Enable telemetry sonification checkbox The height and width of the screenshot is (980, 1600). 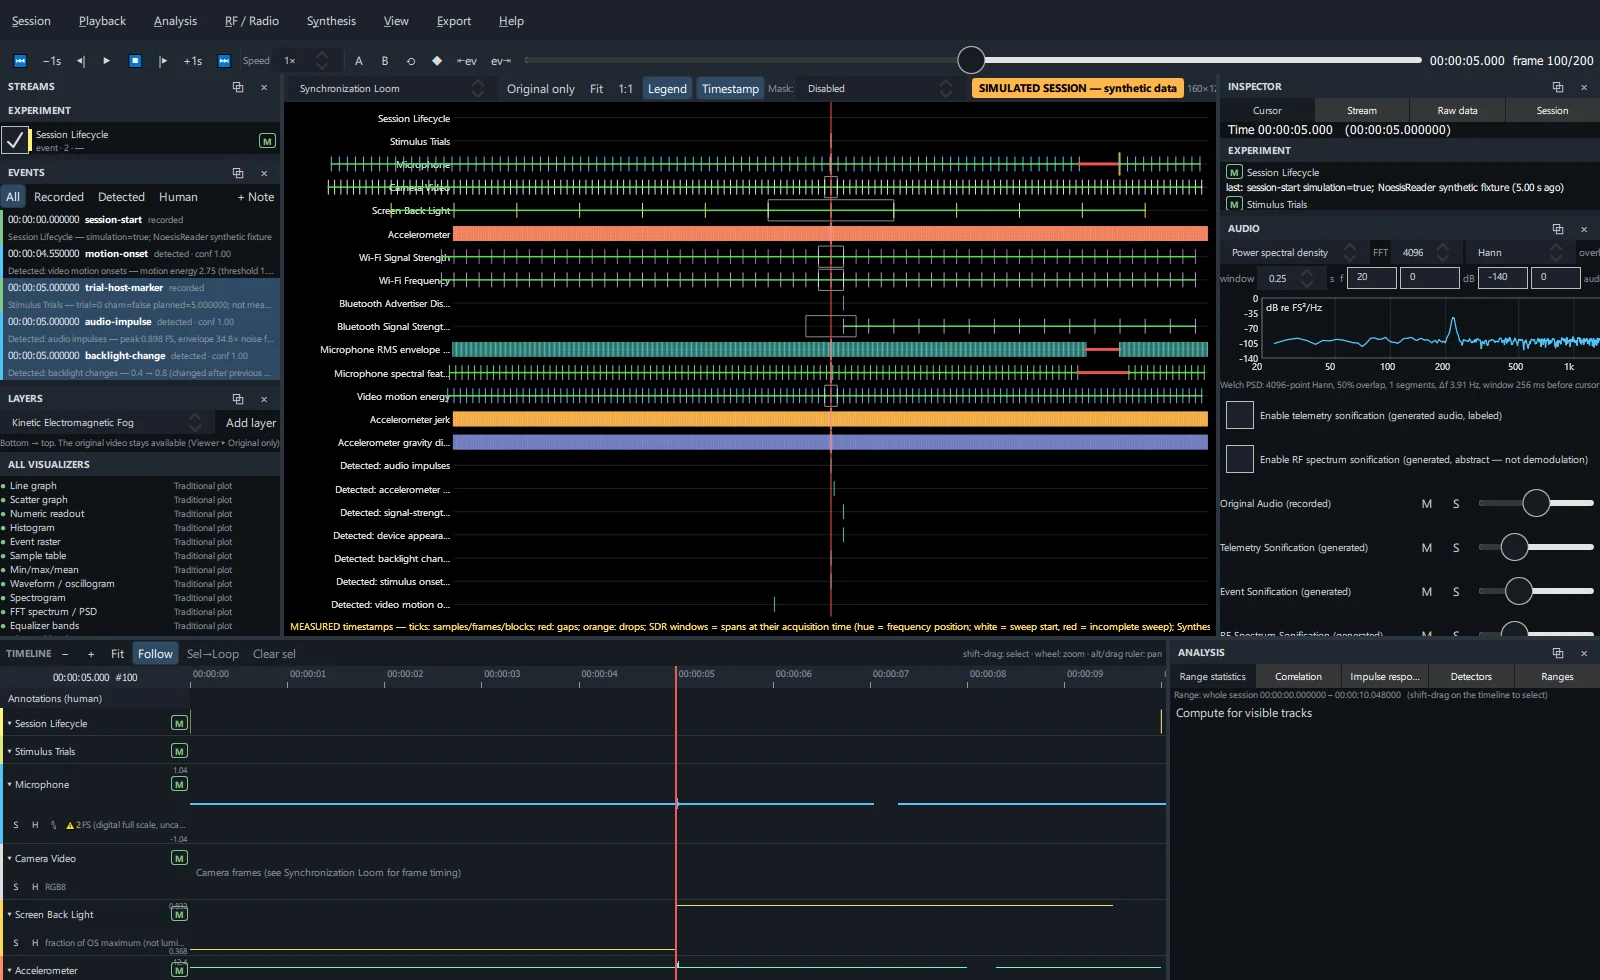click(x=1240, y=415)
